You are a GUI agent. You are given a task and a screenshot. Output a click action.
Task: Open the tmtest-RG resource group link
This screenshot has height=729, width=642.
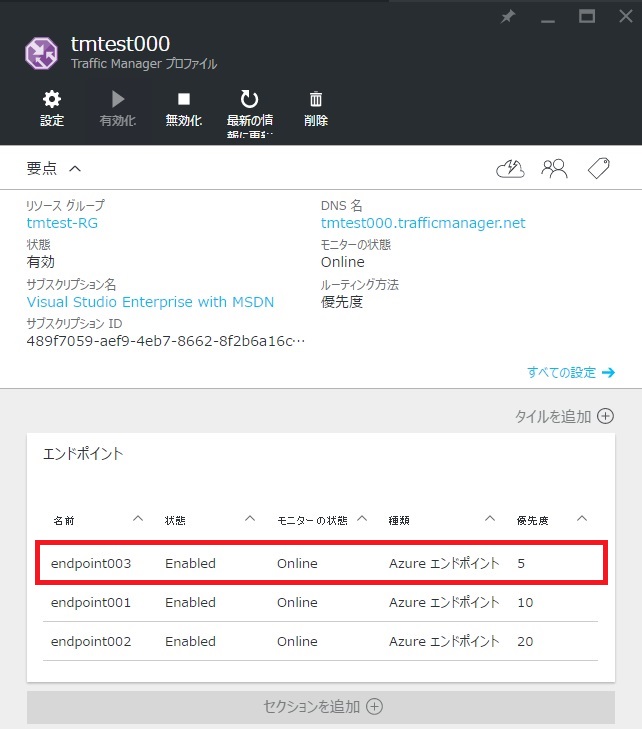[x=62, y=223]
